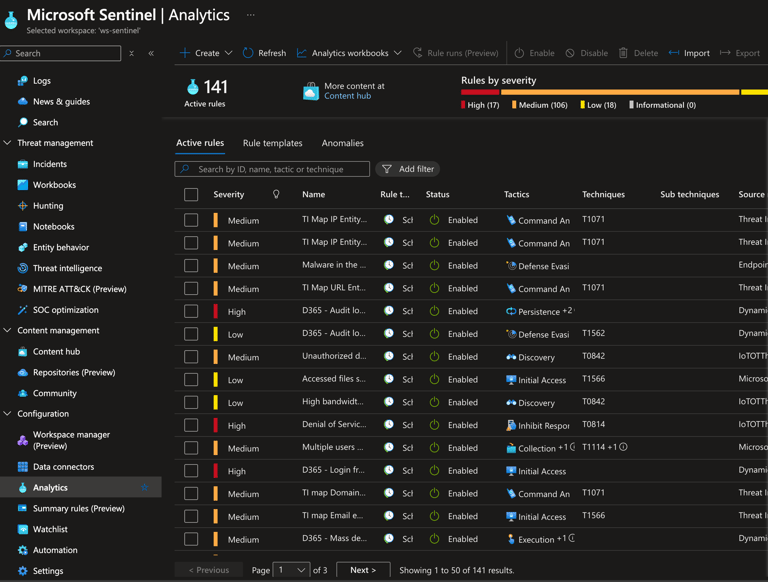Open Summary rules (Preview)
Image resolution: width=768 pixels, height=582 pixels.
point(78,509)
